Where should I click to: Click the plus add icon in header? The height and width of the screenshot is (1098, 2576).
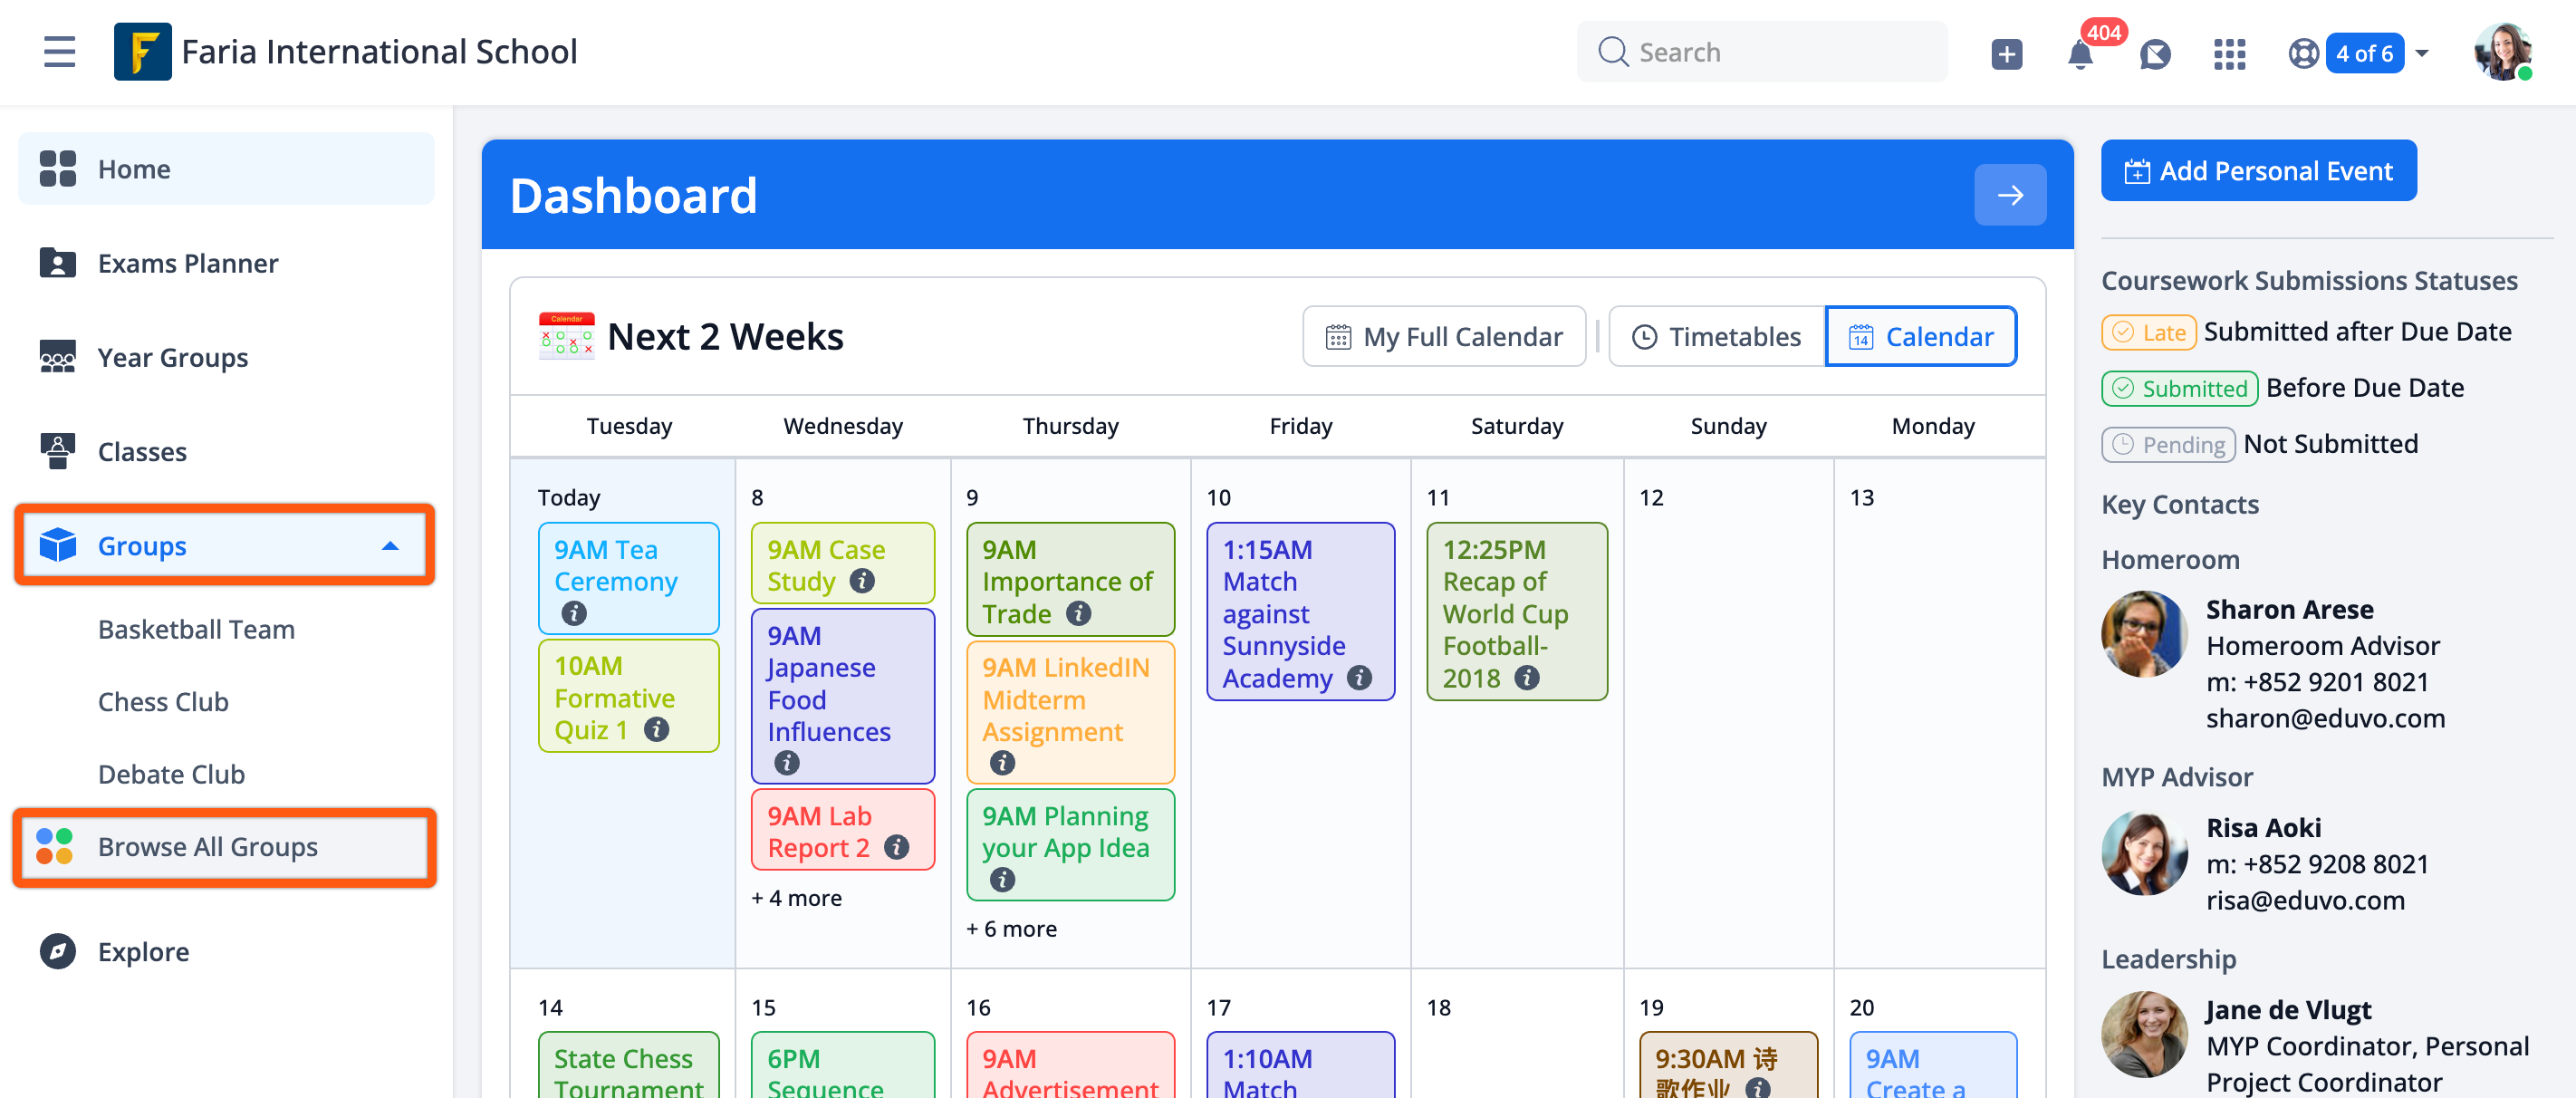tap(2005, 54)
